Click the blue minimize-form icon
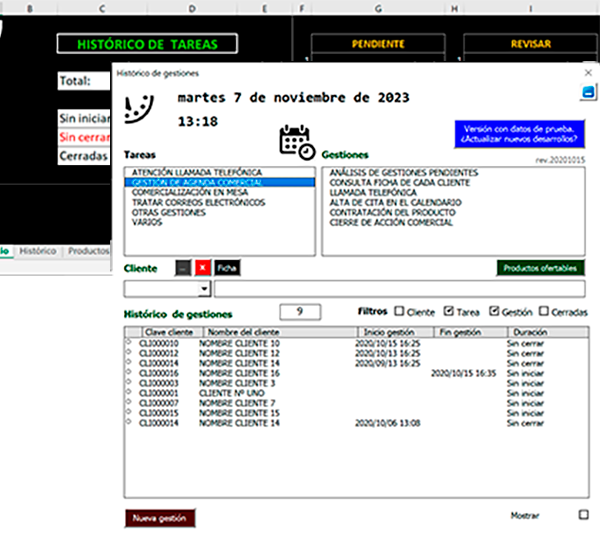Image resolution: width=600 pixels, height=536 pixels. tap(587, 93)
